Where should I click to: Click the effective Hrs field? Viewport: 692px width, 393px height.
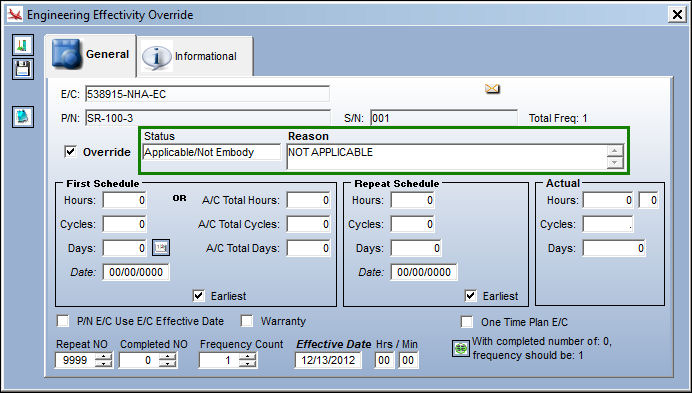(x=384, y=360)
